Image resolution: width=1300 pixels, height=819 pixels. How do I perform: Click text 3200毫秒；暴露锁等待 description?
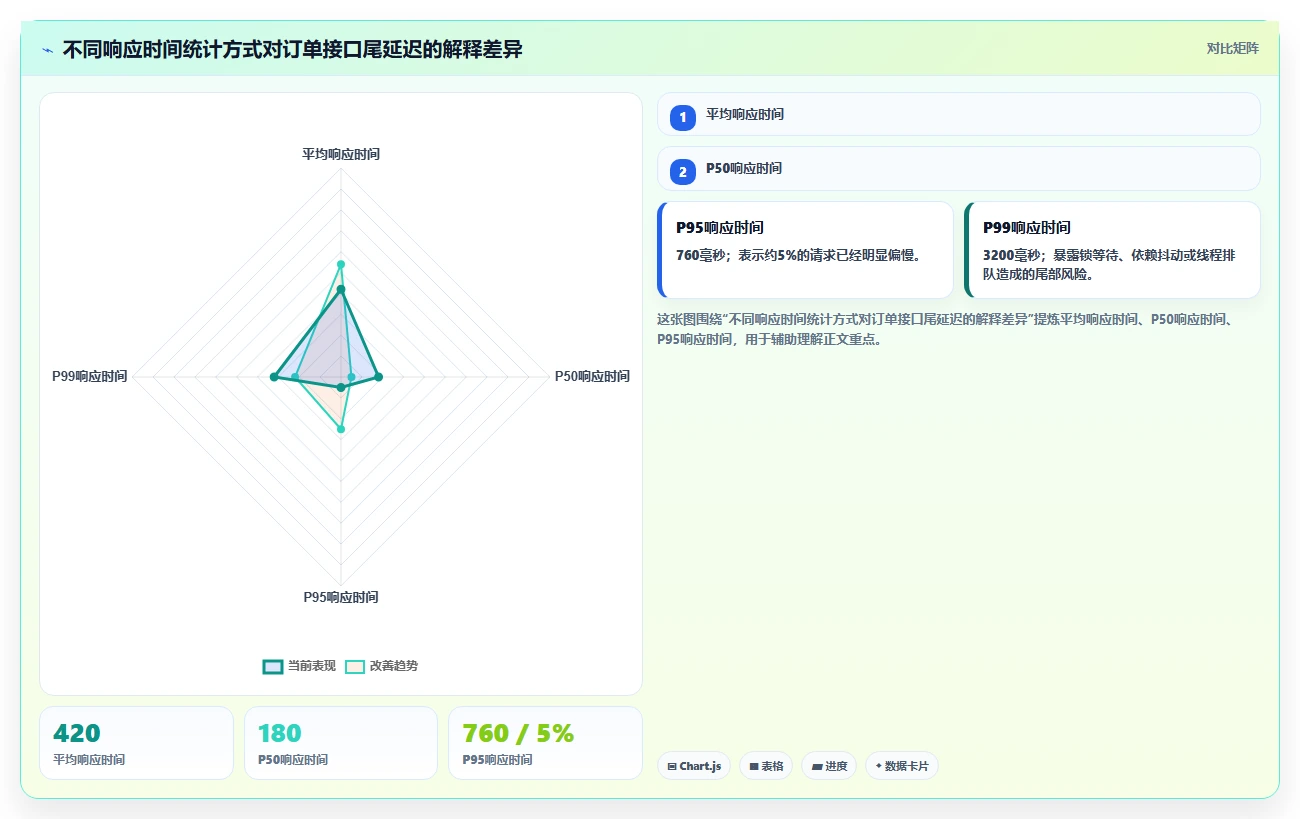1109,264
